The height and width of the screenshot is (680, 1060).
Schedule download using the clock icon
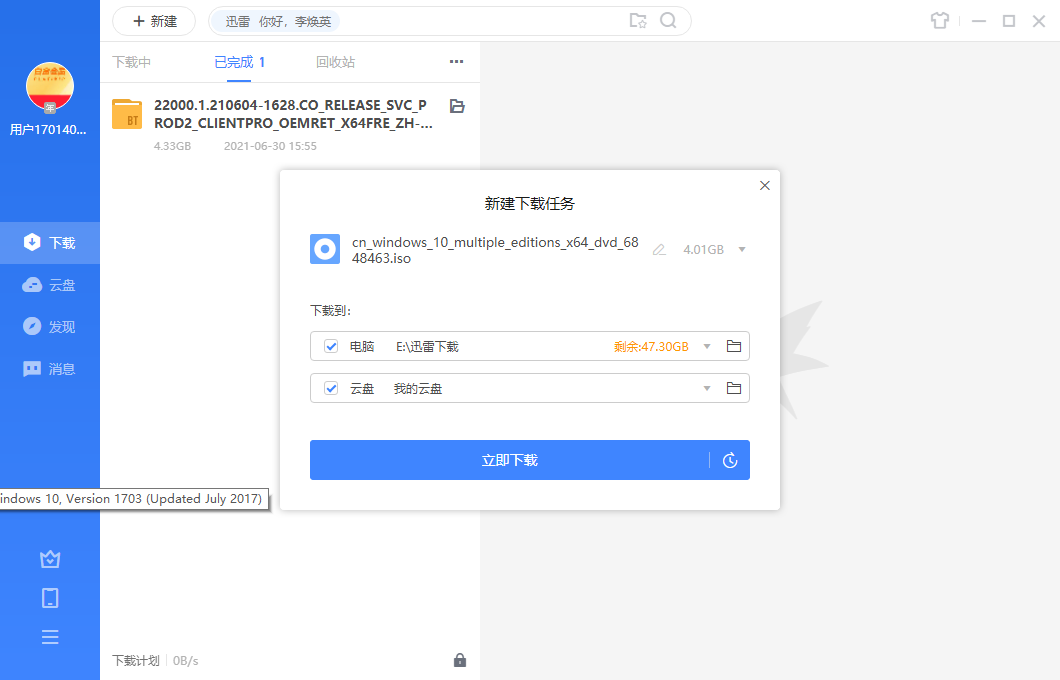pyautogui.click(x=729, y=460)
